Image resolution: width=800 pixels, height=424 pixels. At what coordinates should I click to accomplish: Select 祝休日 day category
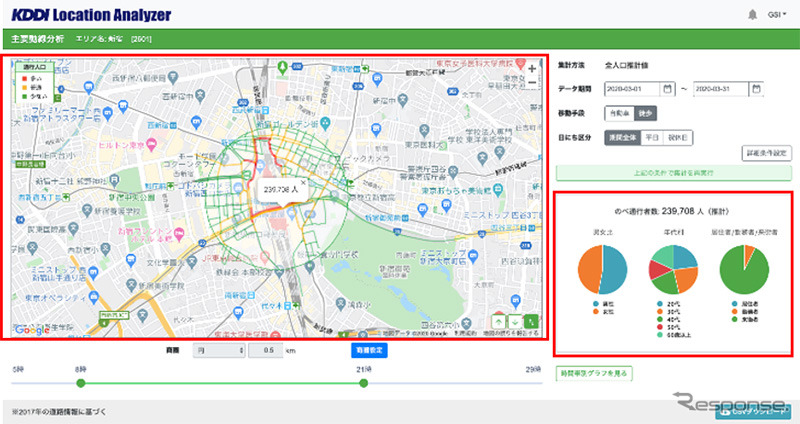pyautogui.click(x=678, y=137)
